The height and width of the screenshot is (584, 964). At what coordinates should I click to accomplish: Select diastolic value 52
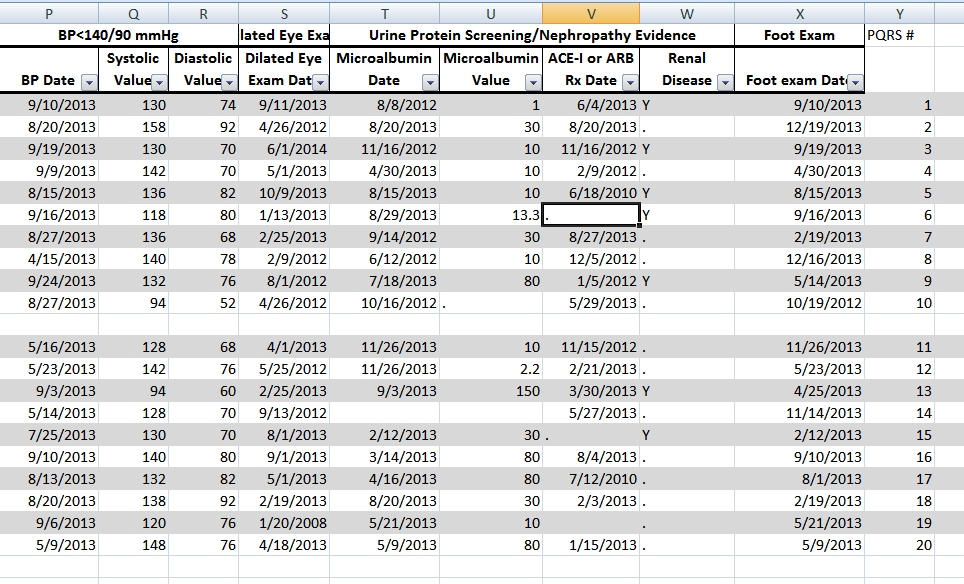pos(203,303)
